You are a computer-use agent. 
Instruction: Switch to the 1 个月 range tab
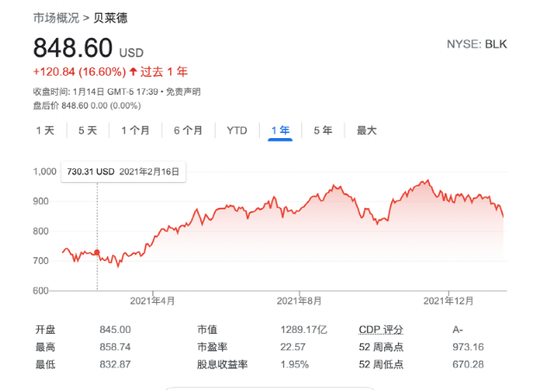(x=135, y=130)
